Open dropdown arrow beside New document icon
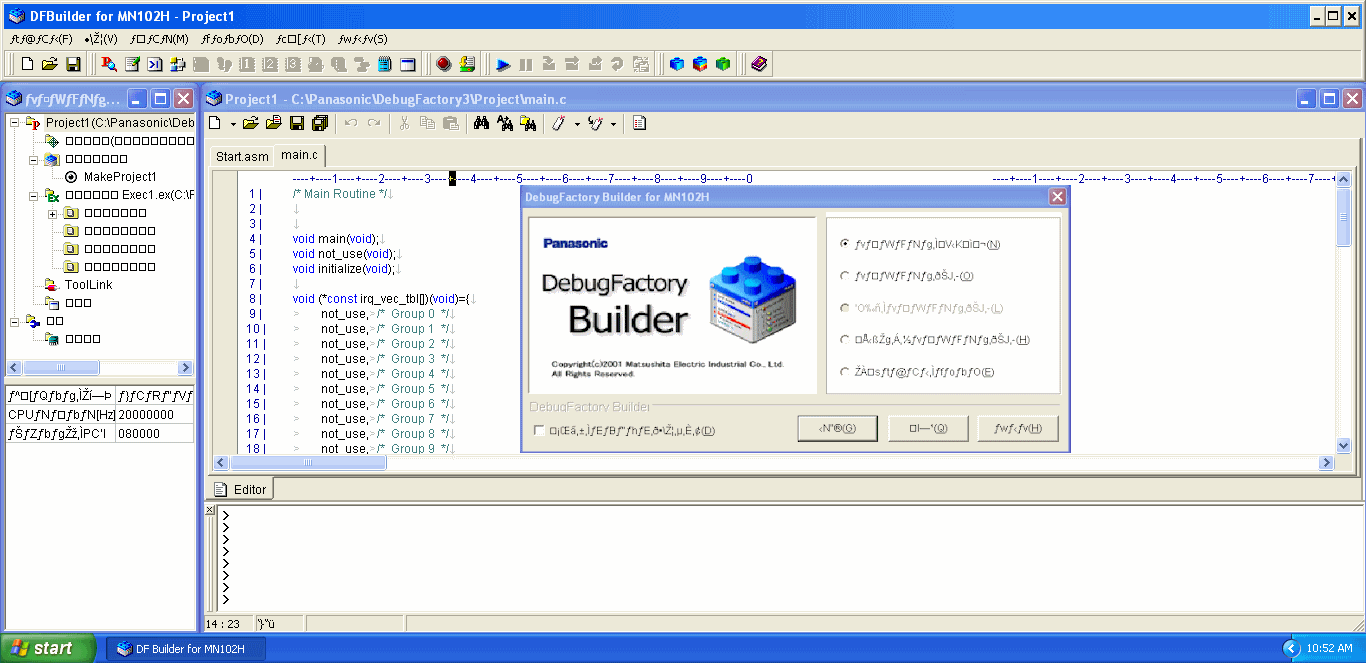This screenshot has width=1366, height=663. click(x=232, y=124)
